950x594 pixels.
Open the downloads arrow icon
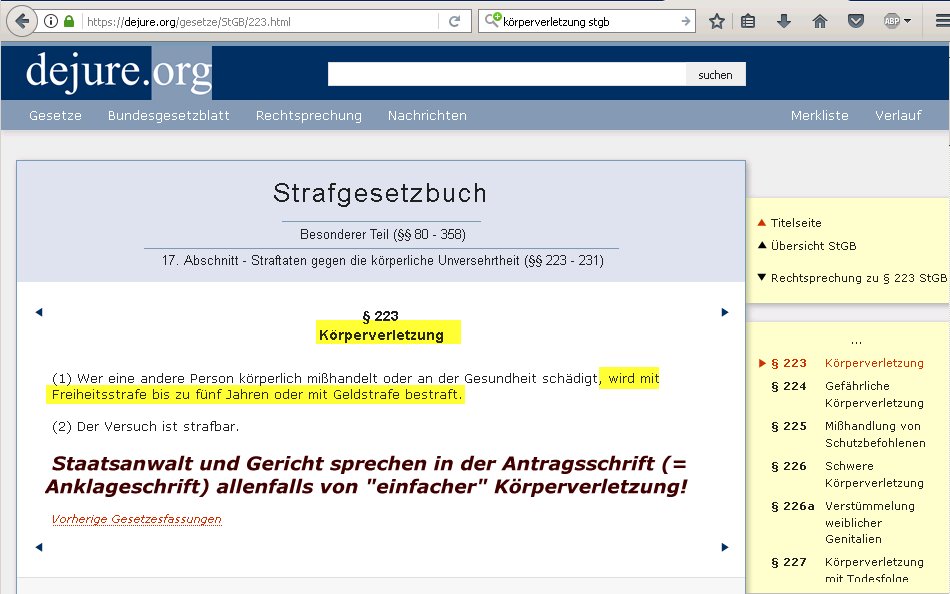coord(783,21)
